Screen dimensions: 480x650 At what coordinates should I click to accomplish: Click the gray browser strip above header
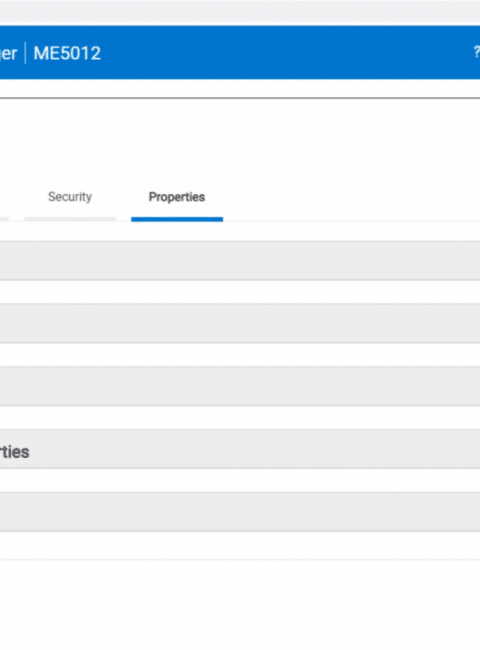(240, 10)
